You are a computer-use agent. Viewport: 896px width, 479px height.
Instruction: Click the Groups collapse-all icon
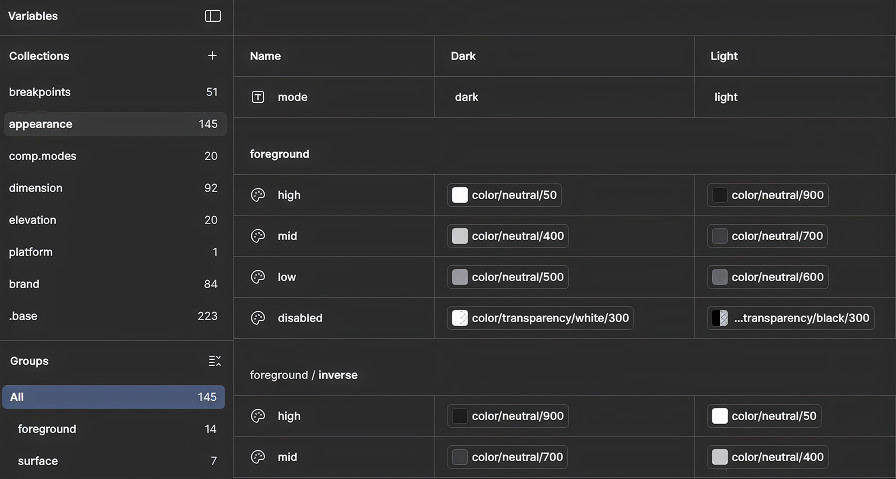(x=214, y=361)
